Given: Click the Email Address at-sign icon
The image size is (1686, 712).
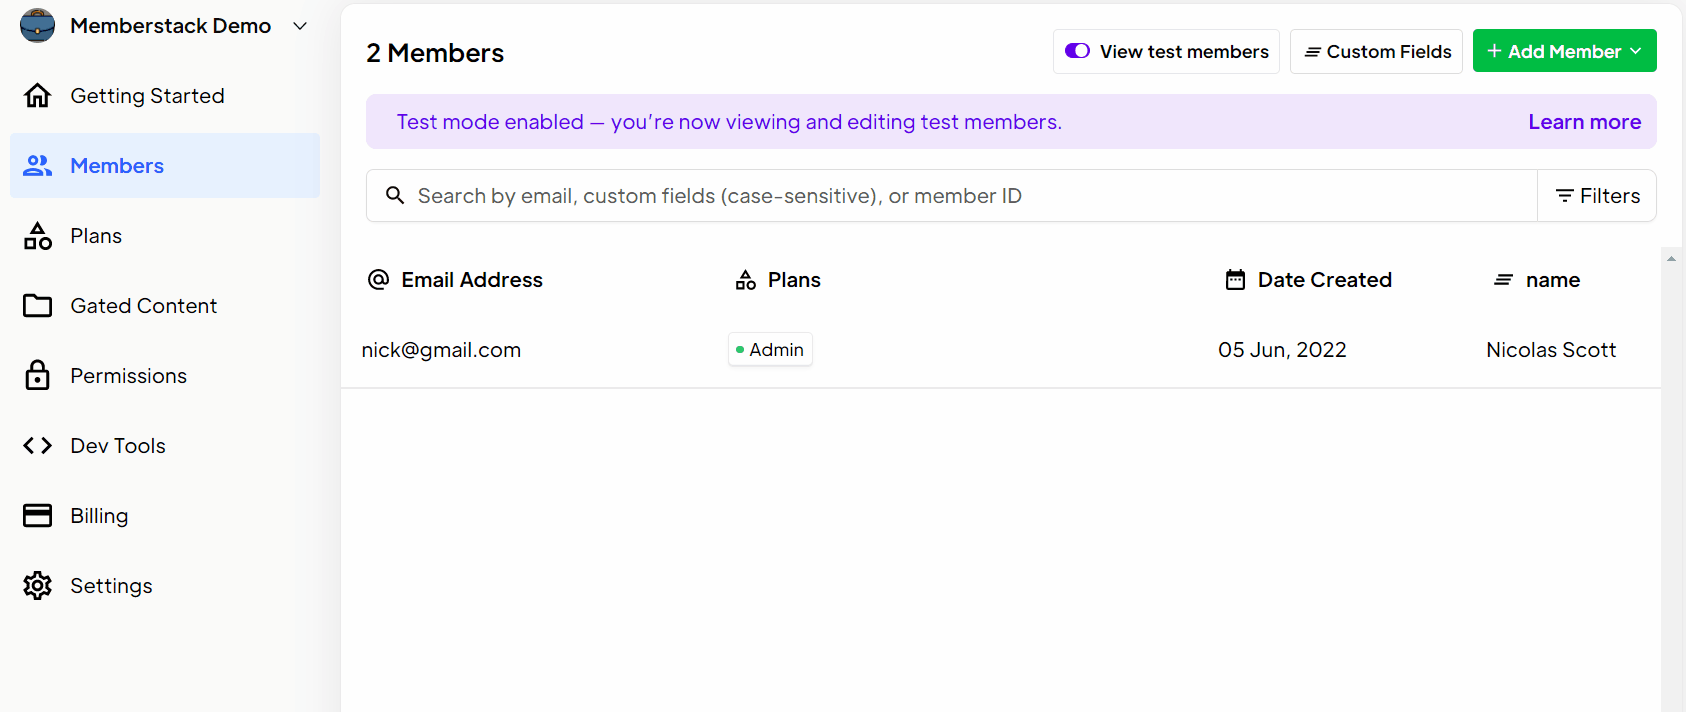Looking at the screenshot, I should [x=379, y=280].
